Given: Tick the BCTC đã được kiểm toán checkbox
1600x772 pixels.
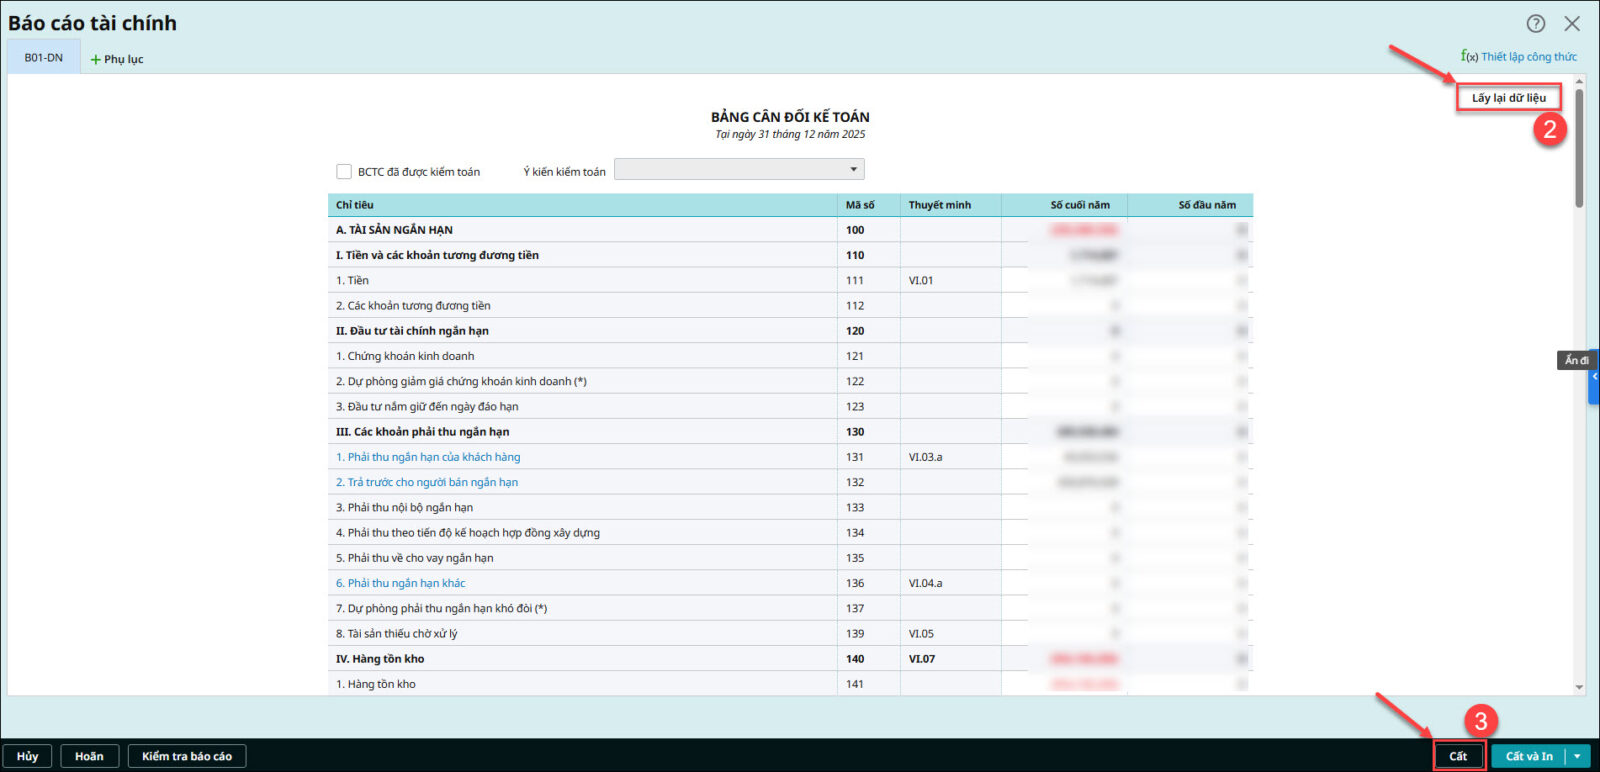Looking at the screenshot, I should pos(344,172).
